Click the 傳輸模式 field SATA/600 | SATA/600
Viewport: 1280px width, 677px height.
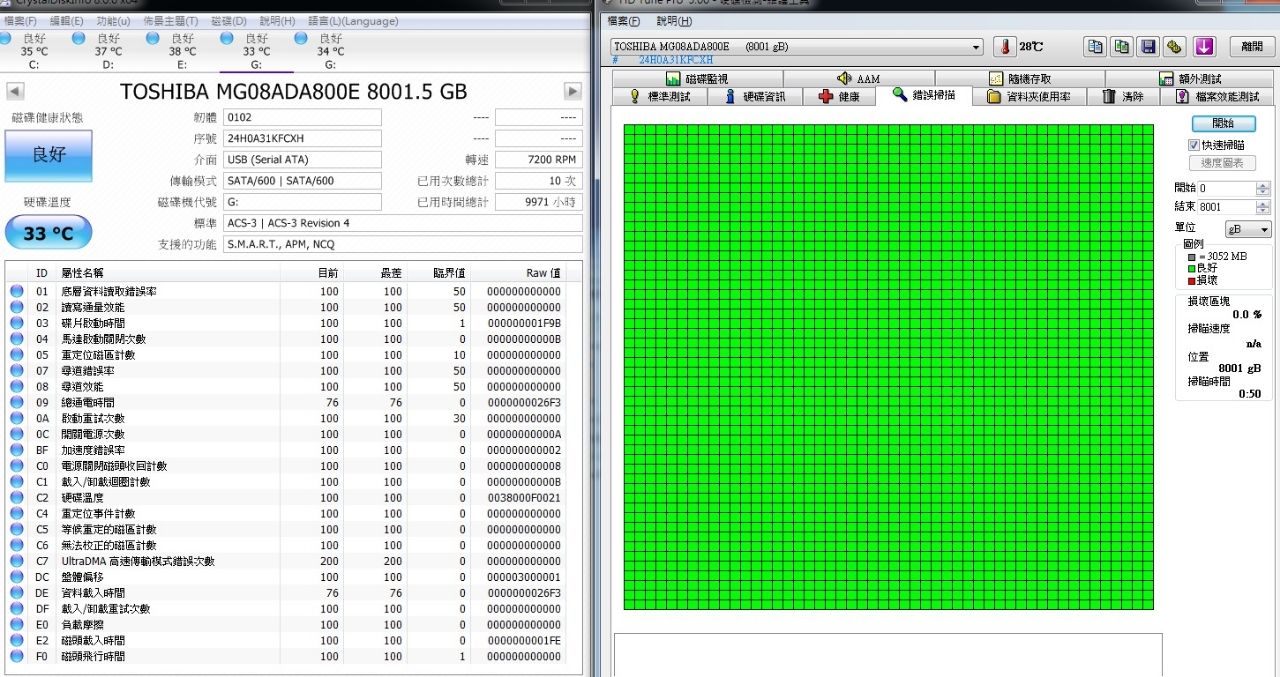[x=302, y=181]
